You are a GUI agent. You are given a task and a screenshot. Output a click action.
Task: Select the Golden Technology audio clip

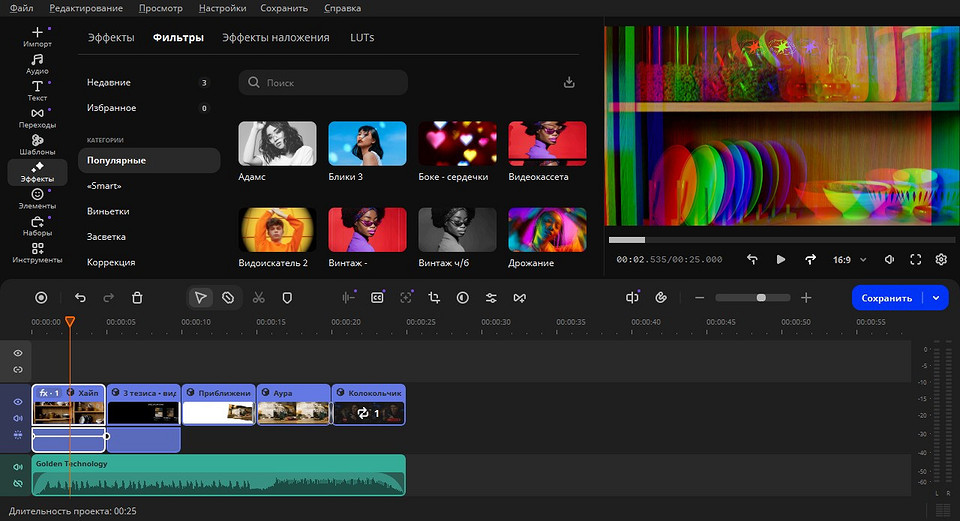pos(219,475)
